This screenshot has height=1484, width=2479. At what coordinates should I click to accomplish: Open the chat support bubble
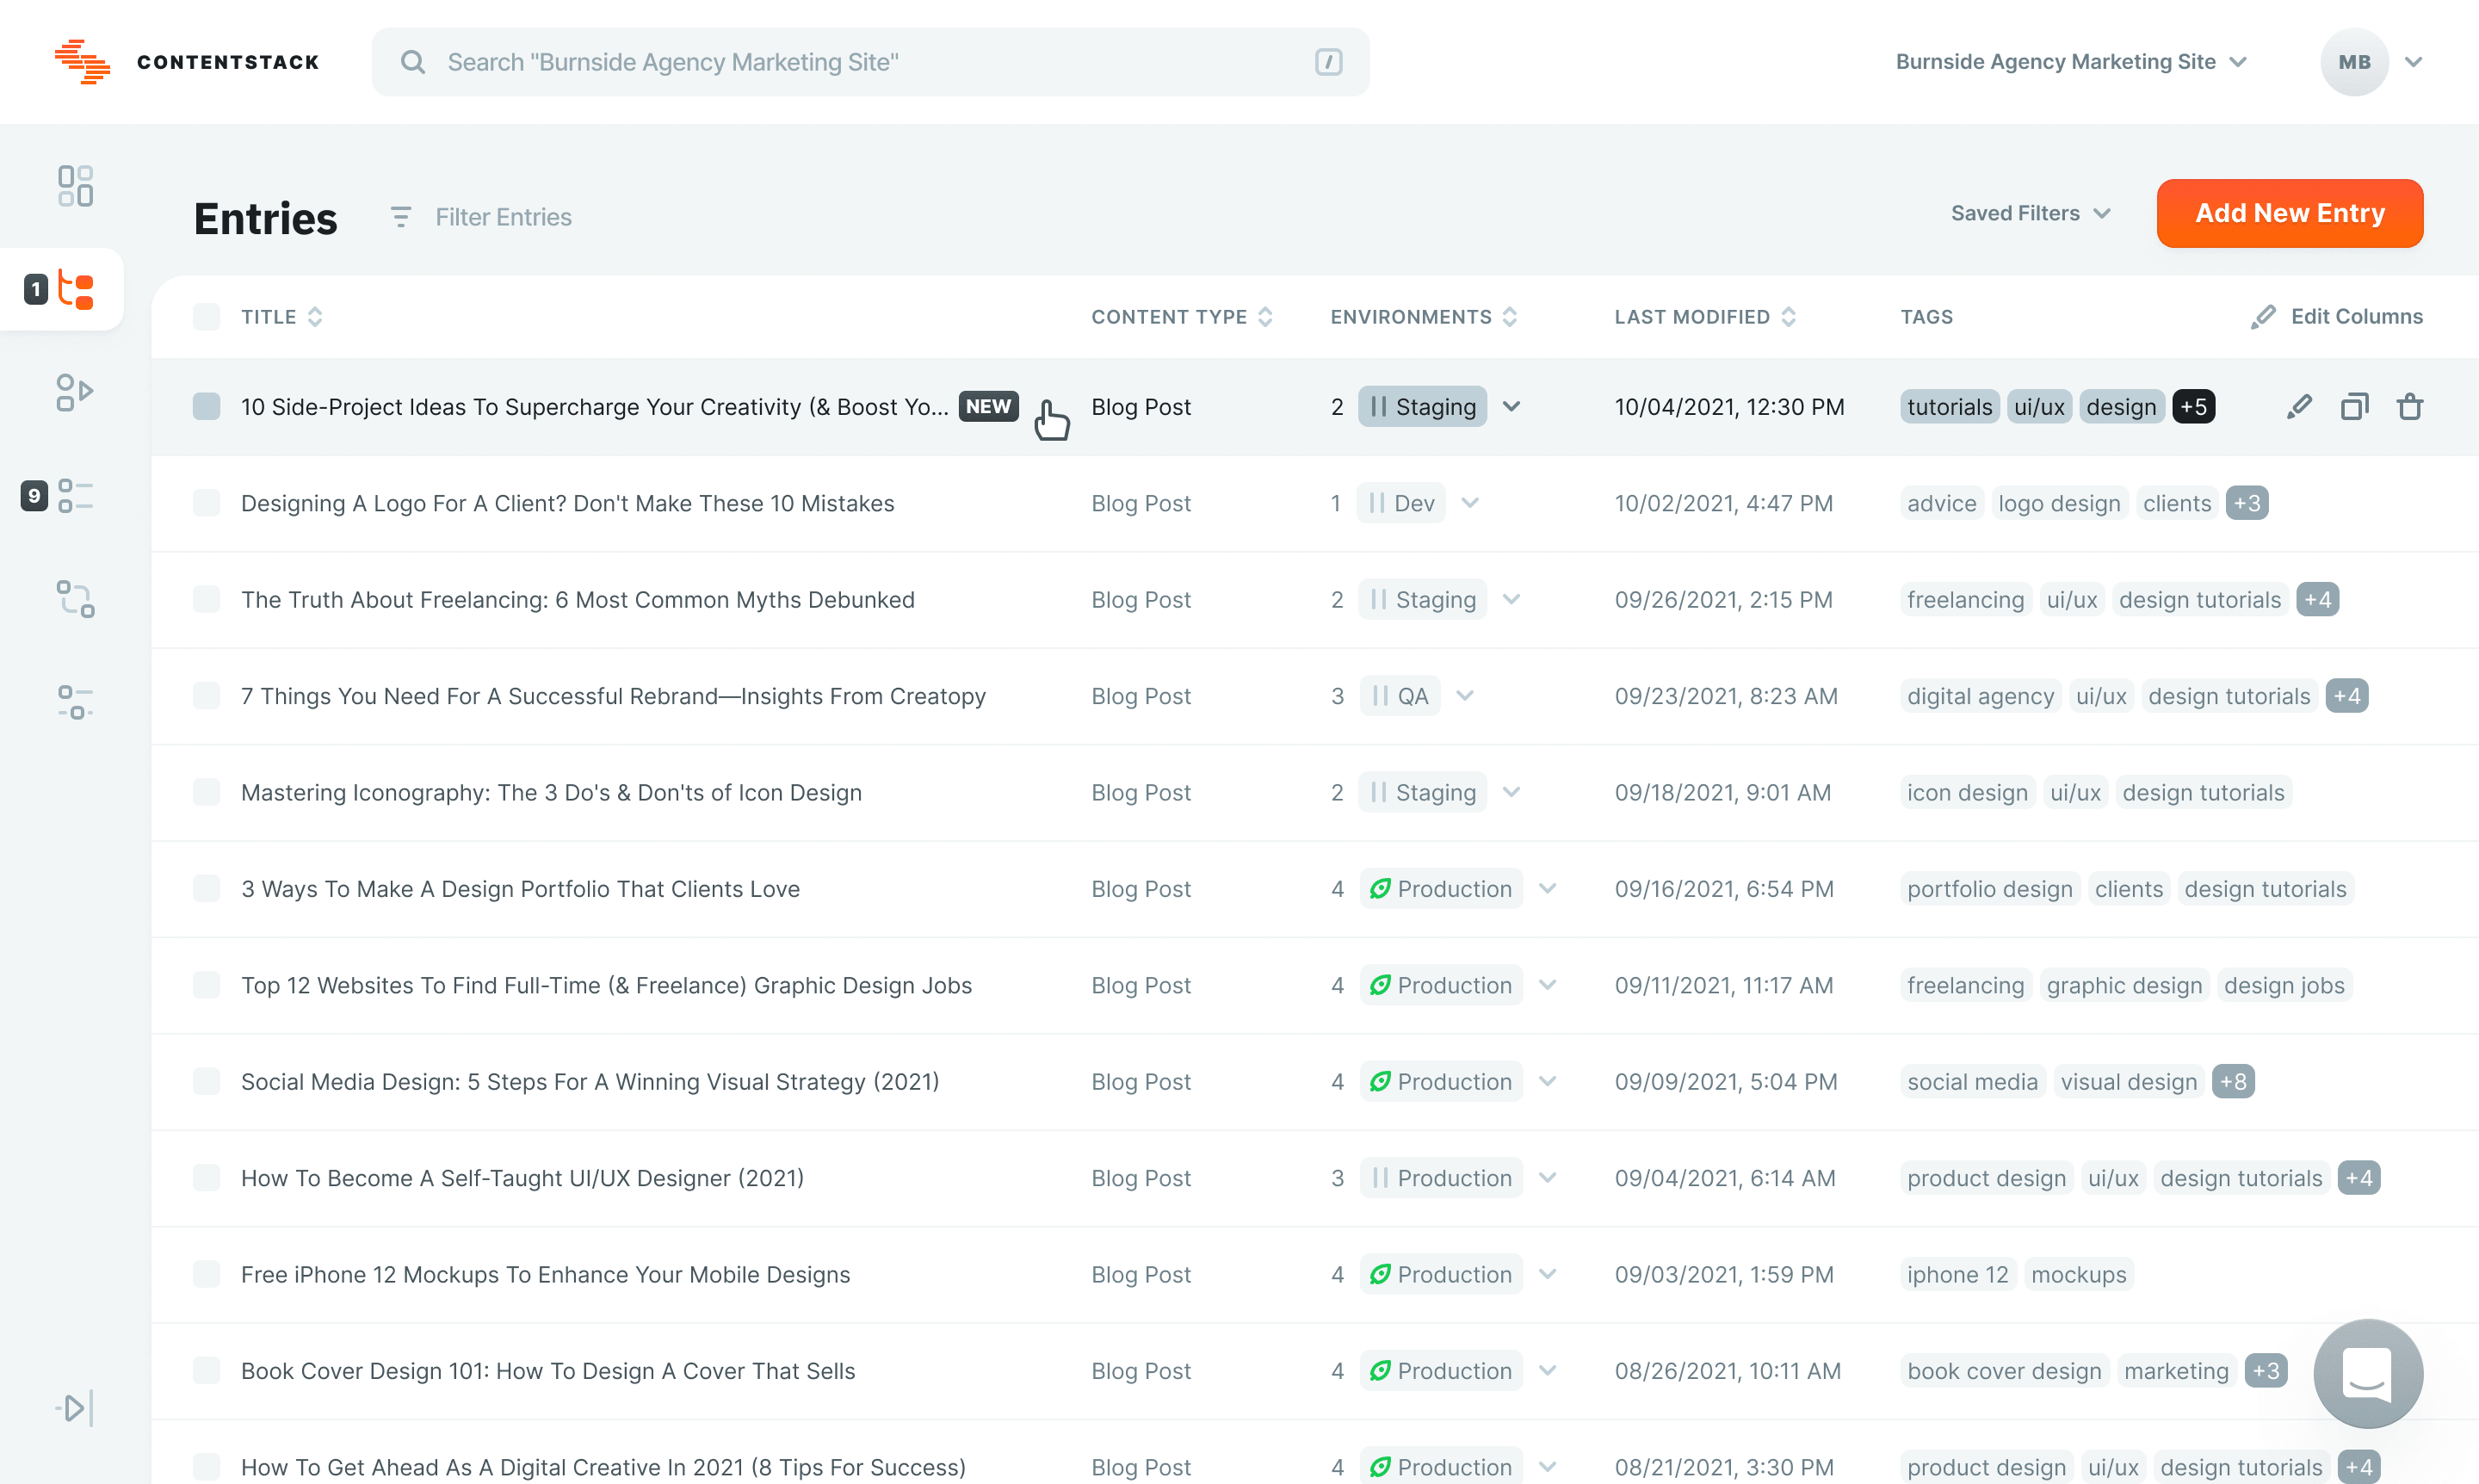pyautogui.click(x=2368, y=1373)
